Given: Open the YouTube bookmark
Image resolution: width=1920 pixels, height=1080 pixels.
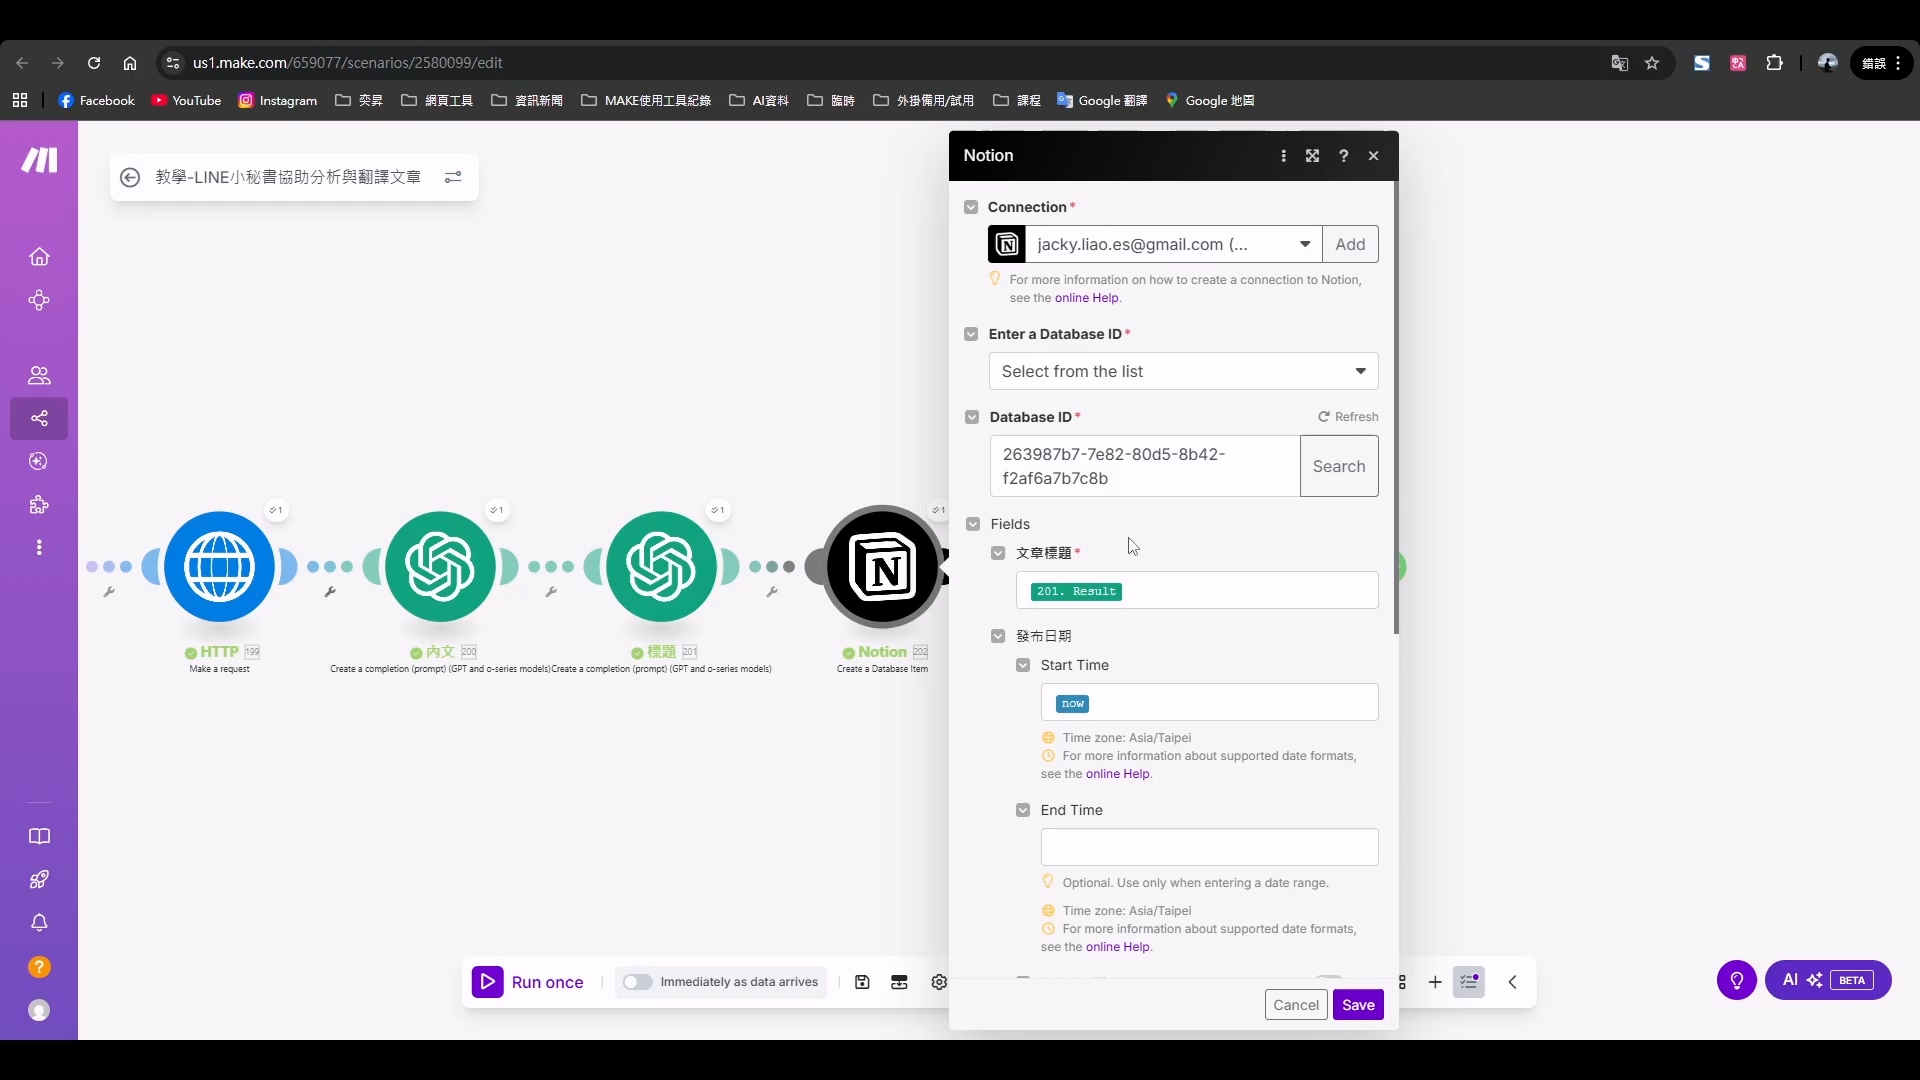Looking at the screenshot, I should [186, 100].
